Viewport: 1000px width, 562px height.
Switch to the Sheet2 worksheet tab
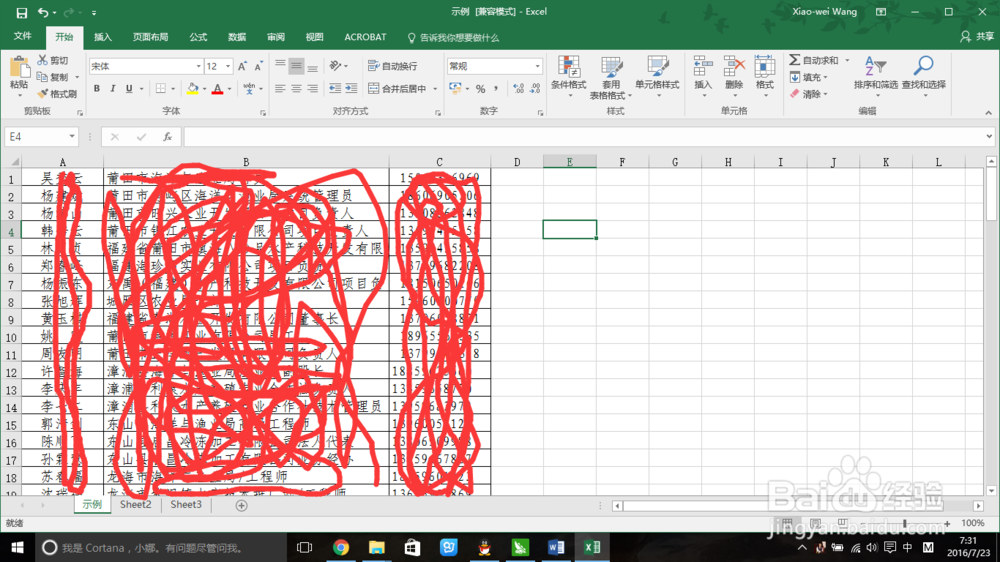tap(136, 505)
